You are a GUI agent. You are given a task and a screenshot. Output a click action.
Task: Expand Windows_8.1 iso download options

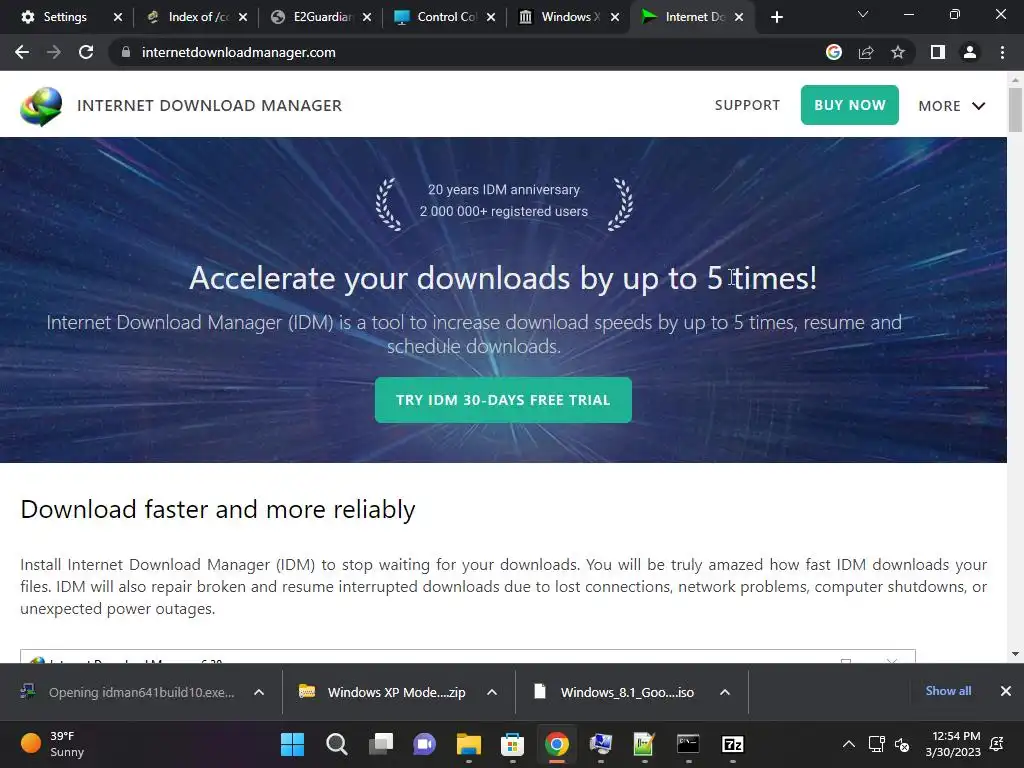coord(724,692)
